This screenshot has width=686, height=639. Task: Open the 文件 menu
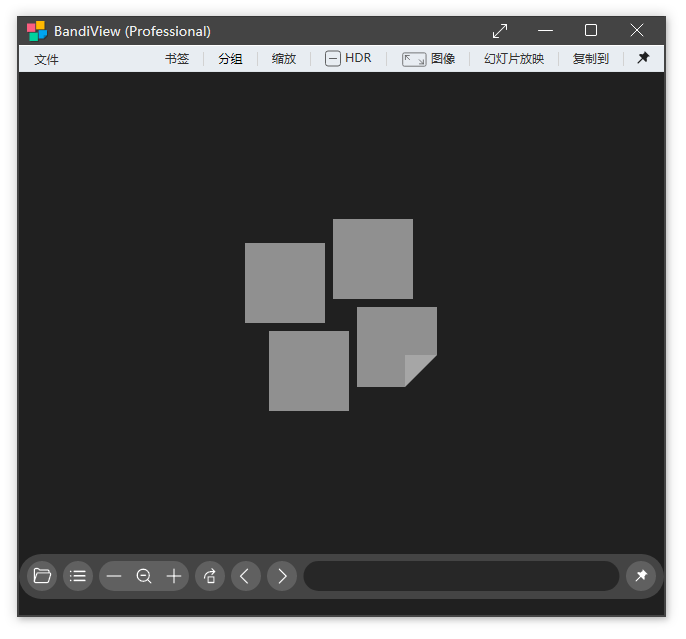pyautogui.click(x=47, y=59)
